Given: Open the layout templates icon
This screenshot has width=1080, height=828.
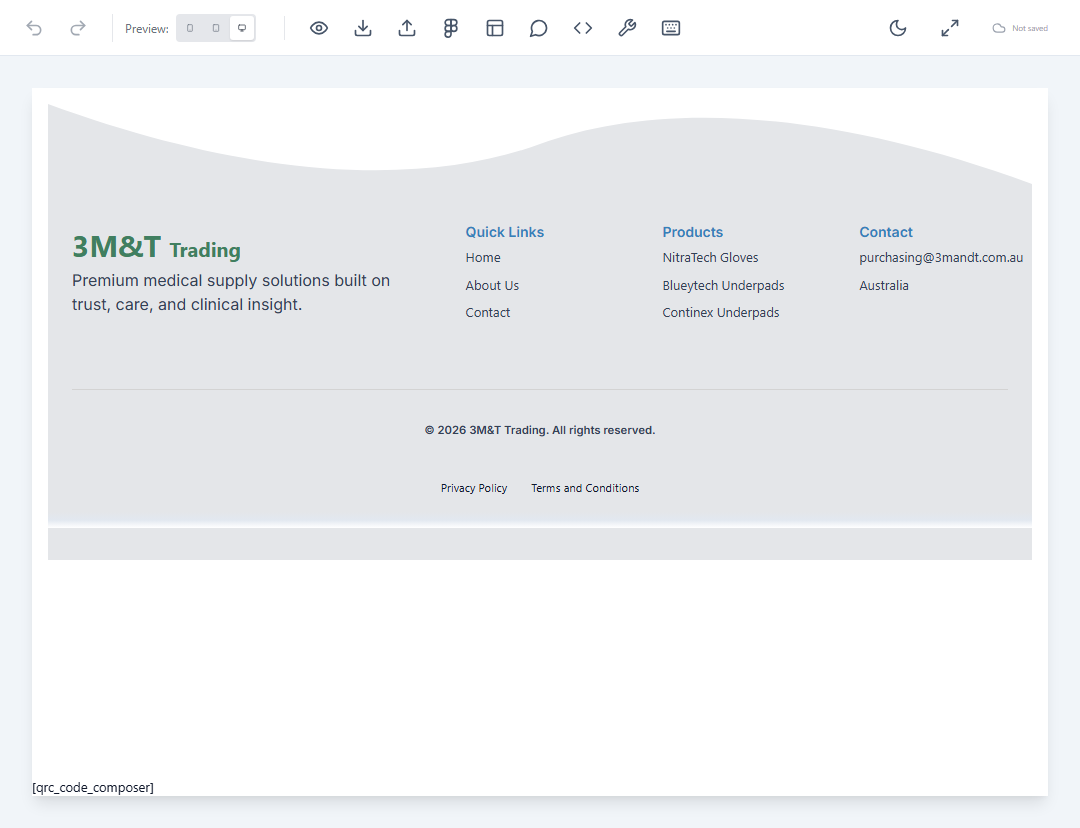Looking at the screenshot, I should pyautogui.click(x=495, y=28).
